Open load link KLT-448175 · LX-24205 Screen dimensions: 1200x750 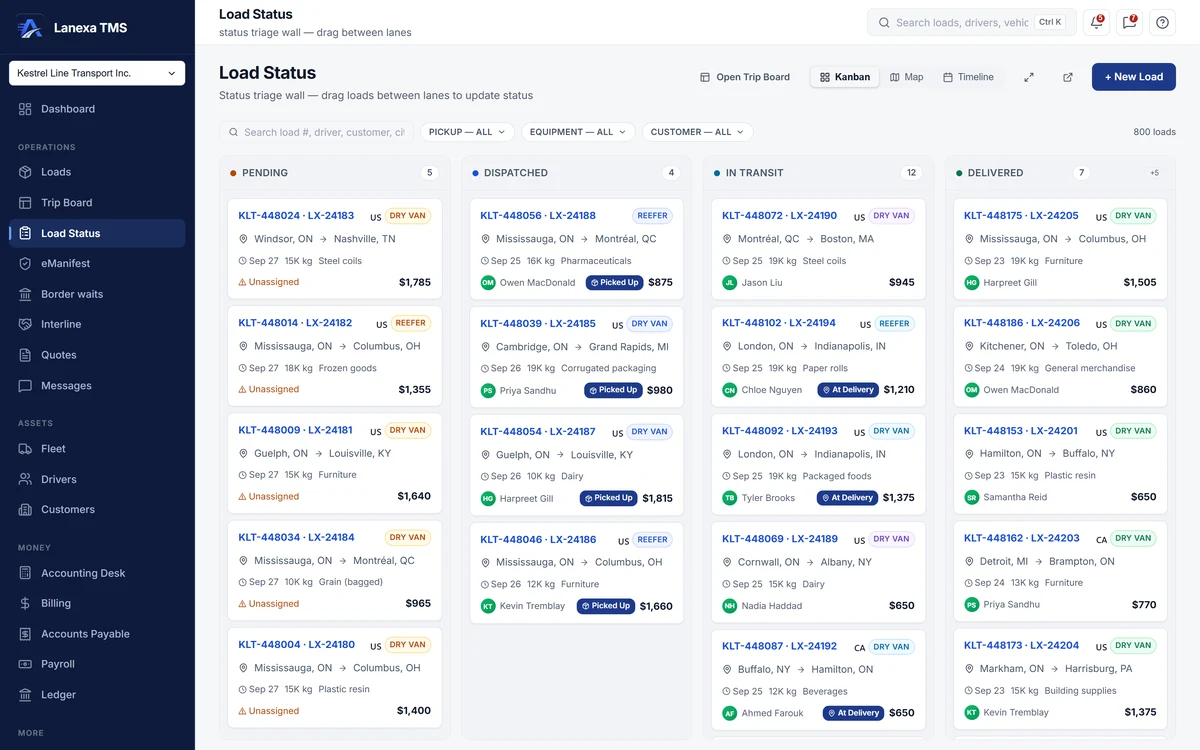tap(1021, 216)
